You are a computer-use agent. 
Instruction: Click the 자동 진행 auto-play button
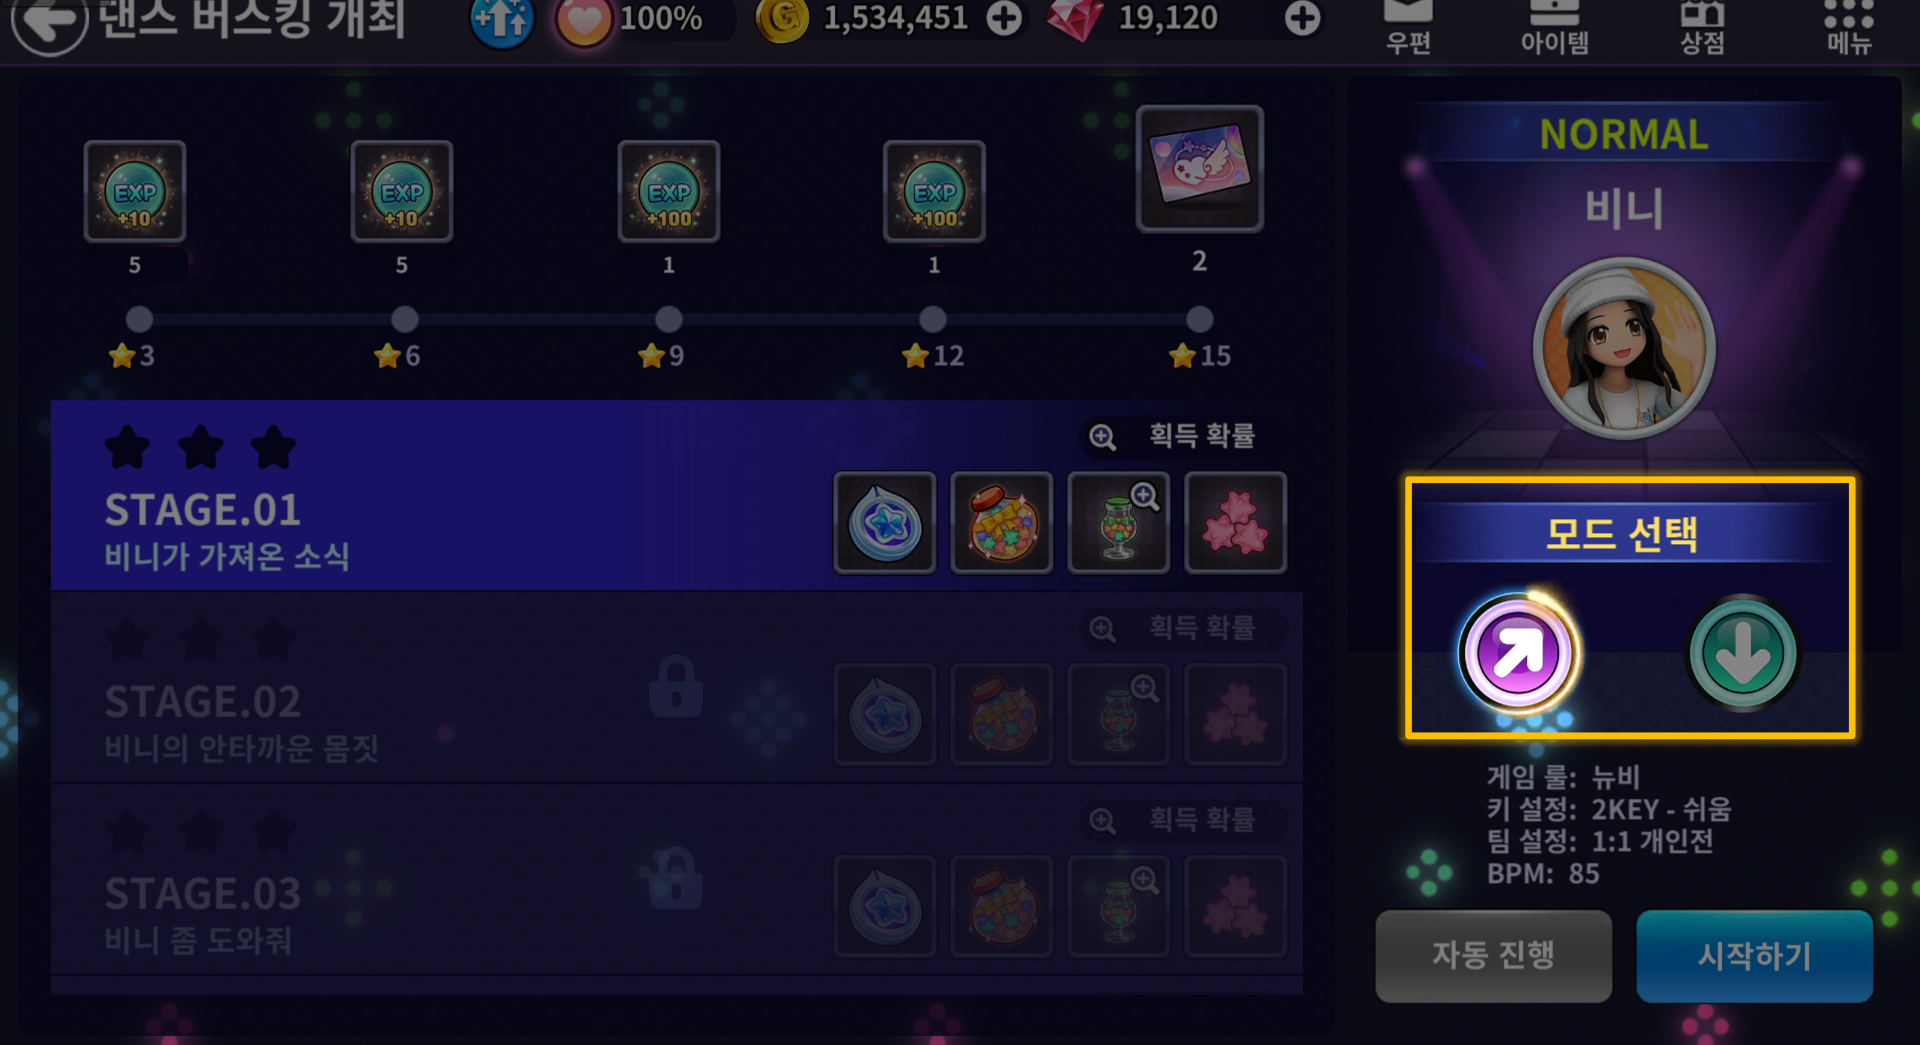[1493, 955]
